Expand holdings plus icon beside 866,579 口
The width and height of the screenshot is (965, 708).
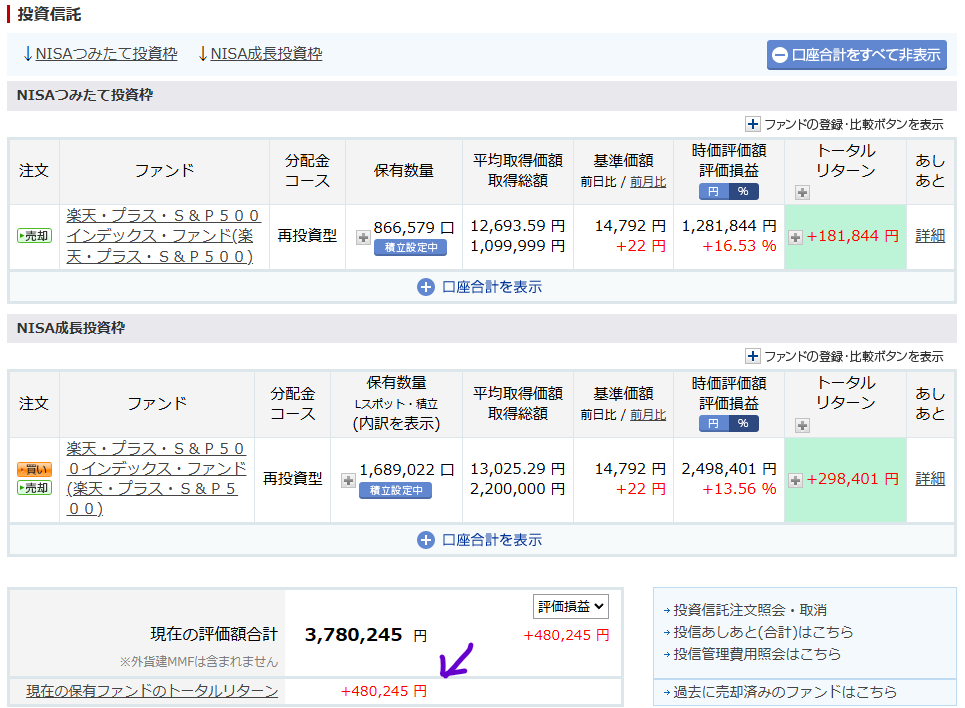coord(363,237)
